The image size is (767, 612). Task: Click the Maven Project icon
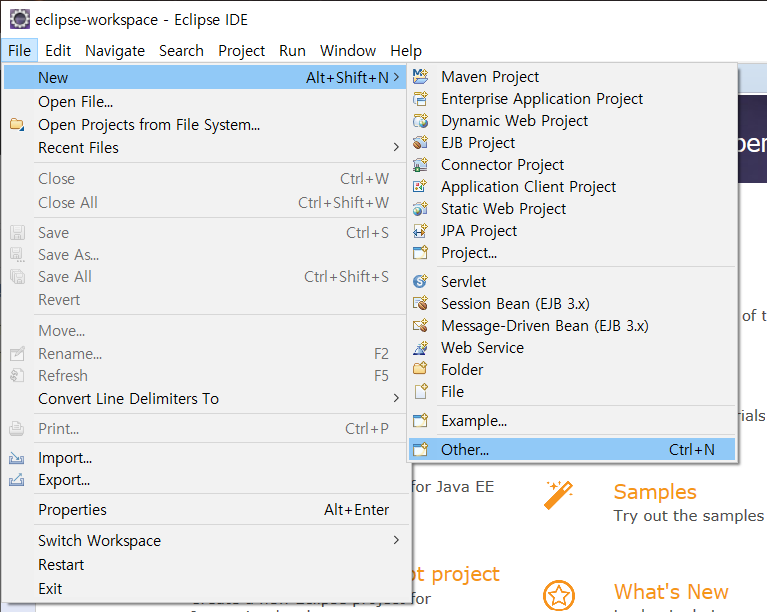(x=420, y=77)
